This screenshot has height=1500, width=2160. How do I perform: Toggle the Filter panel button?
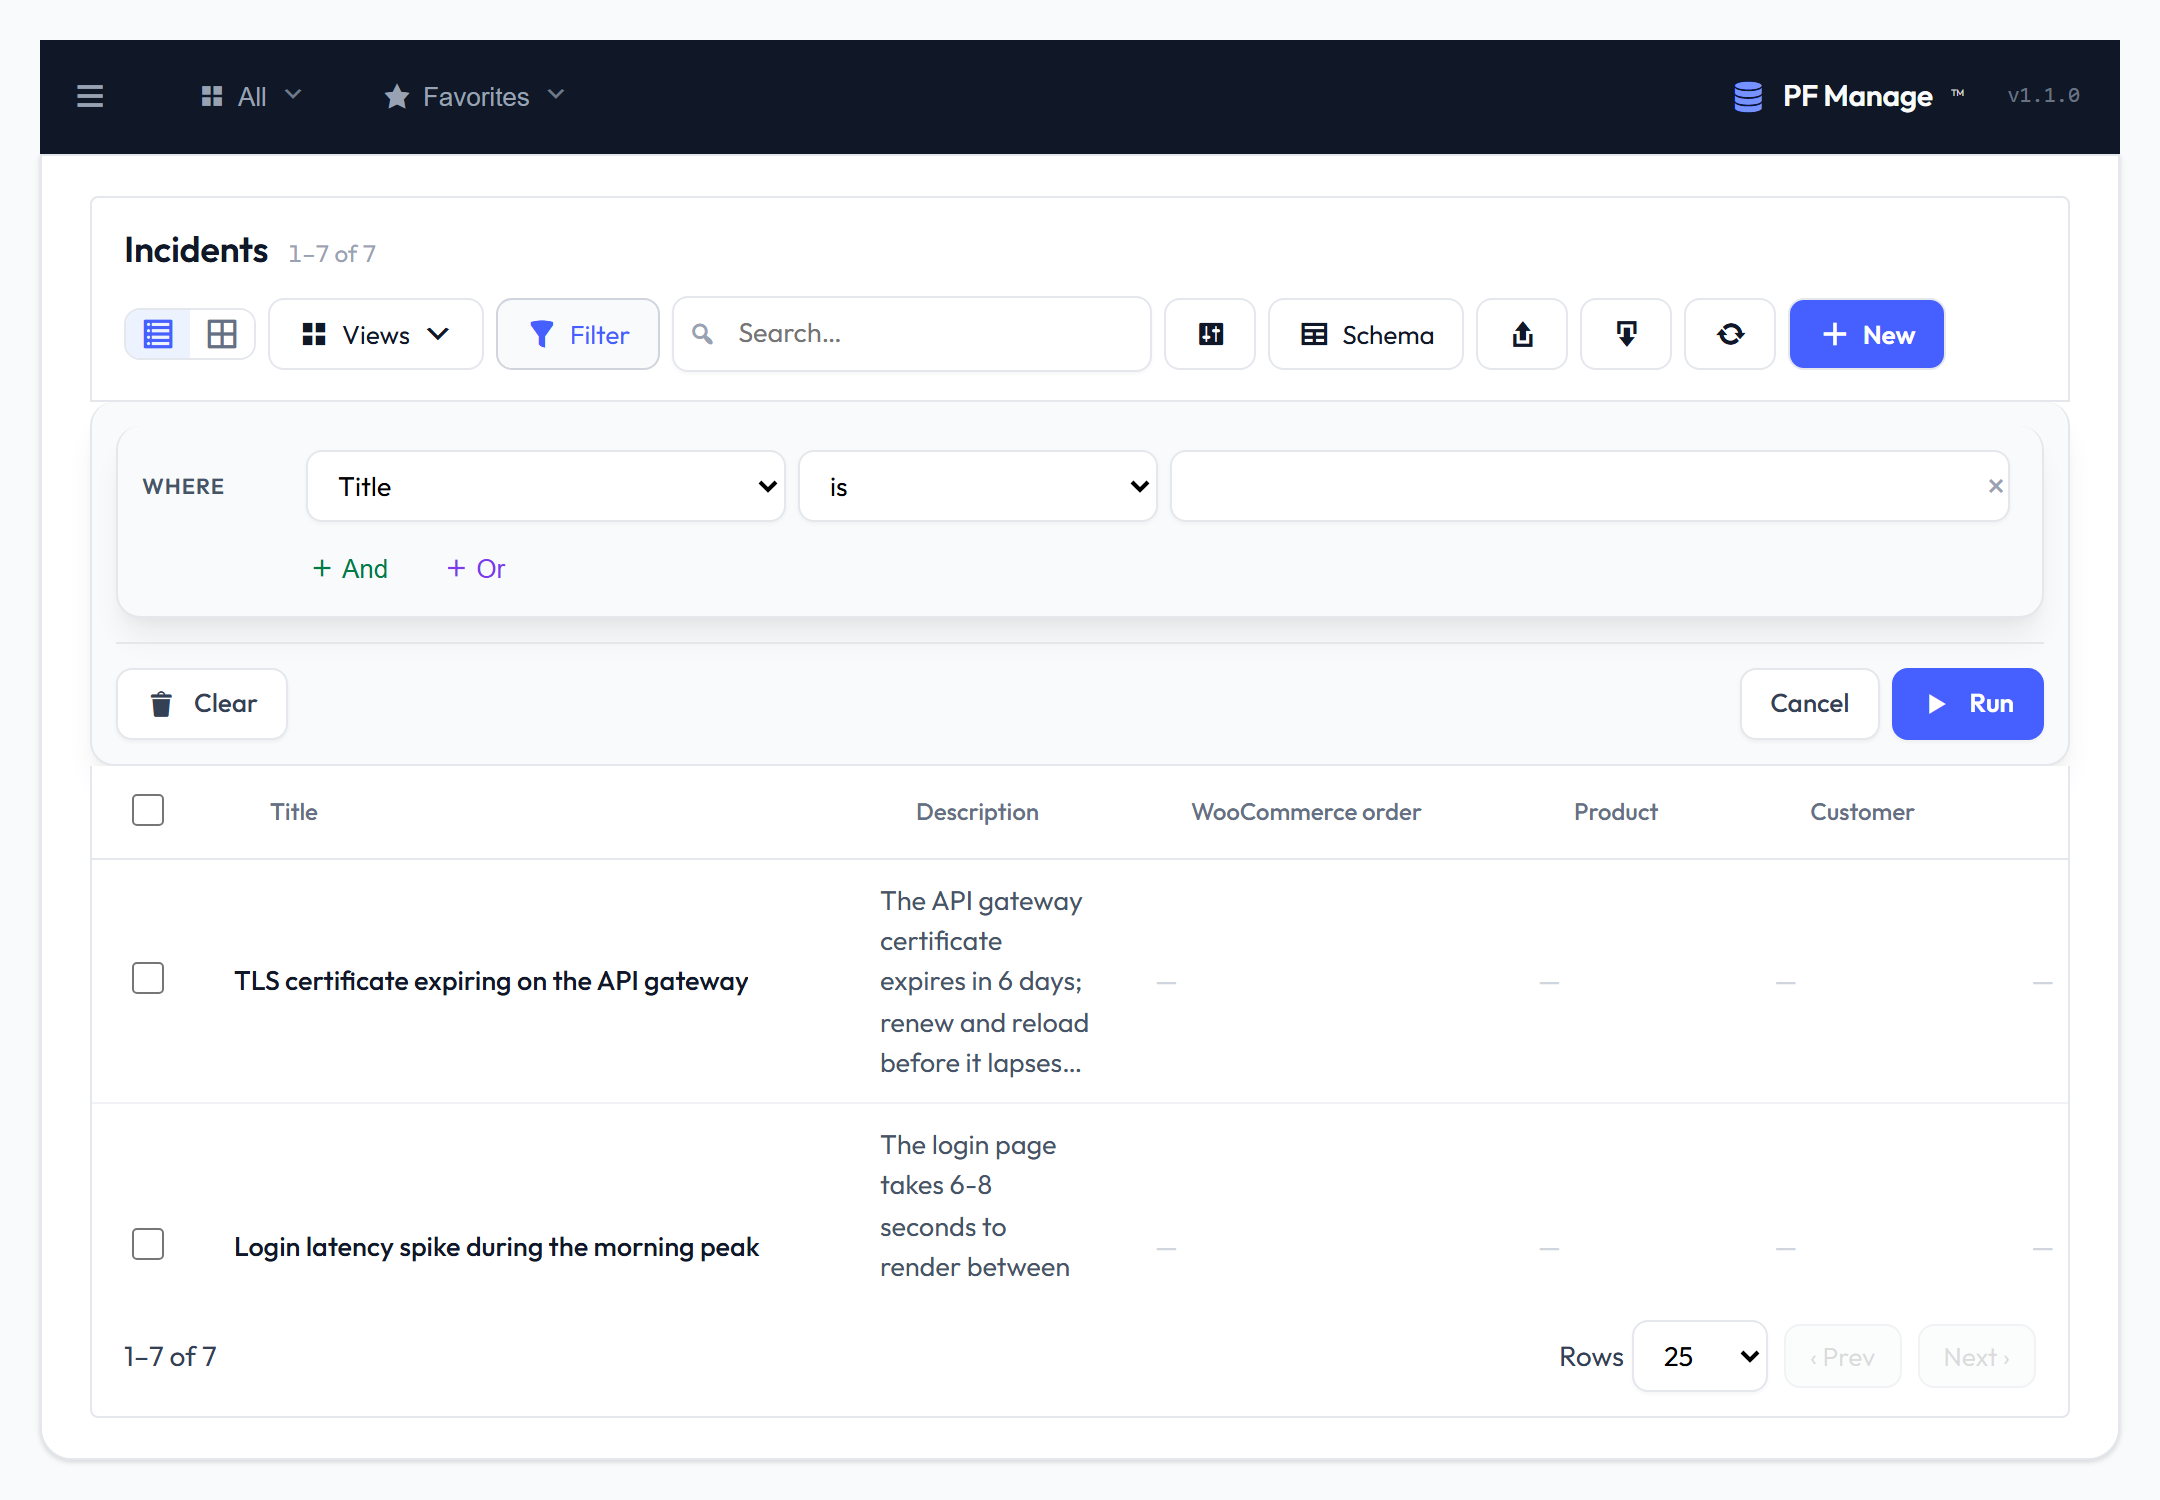click(578, 334)
